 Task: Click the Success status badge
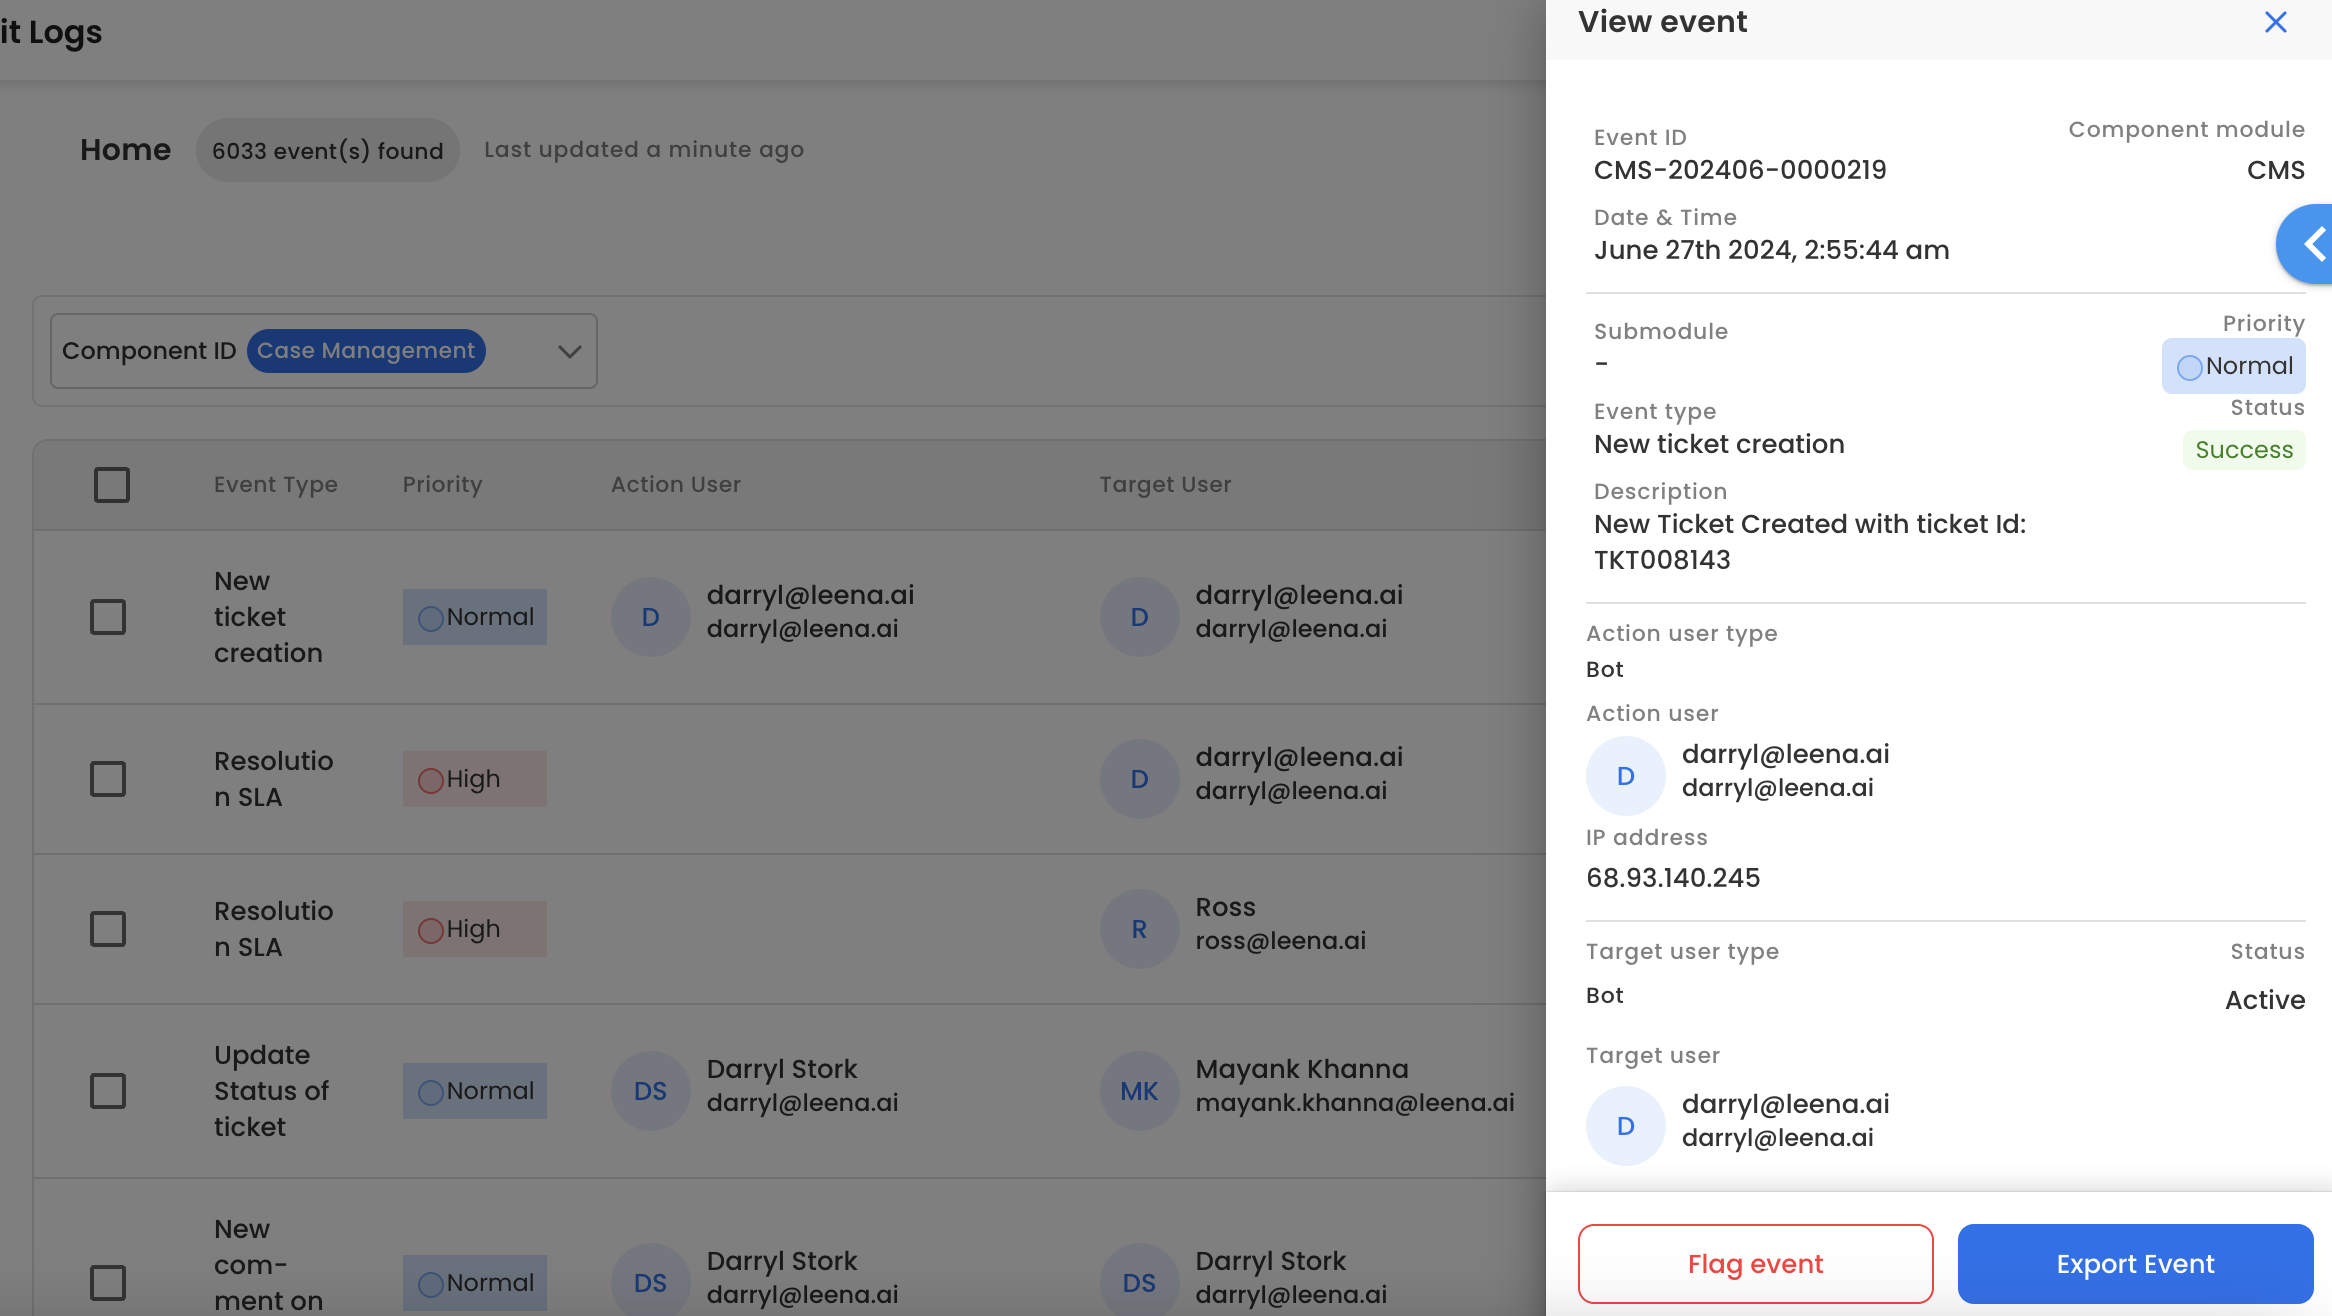(2243, 450)
